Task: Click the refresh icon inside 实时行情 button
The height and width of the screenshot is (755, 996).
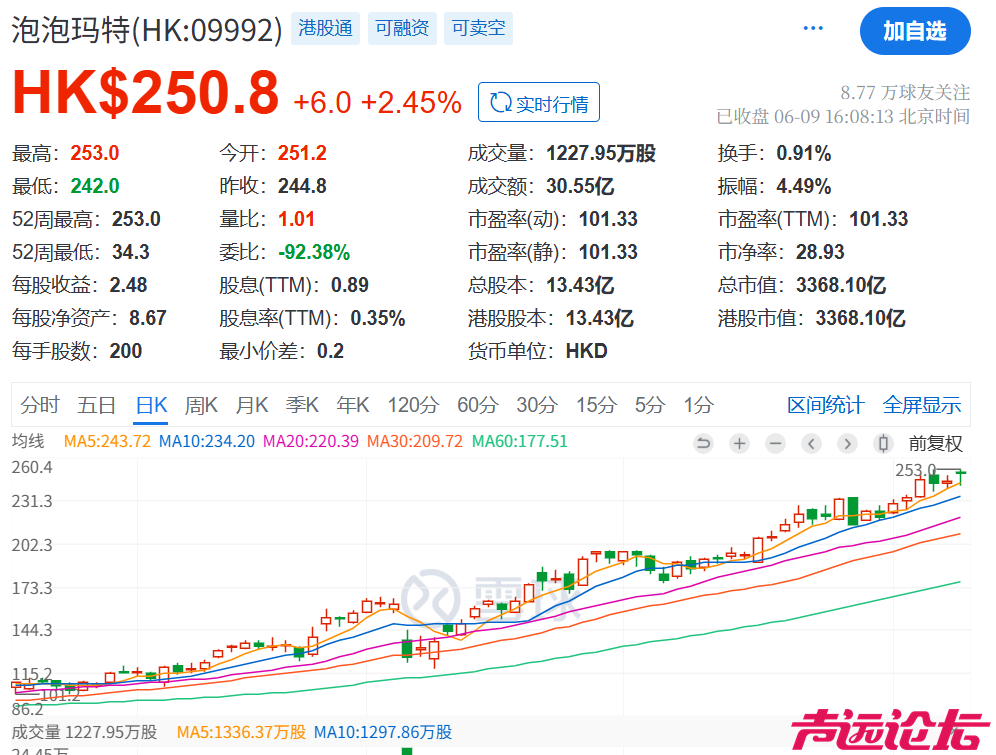Action: pos(500,101)
